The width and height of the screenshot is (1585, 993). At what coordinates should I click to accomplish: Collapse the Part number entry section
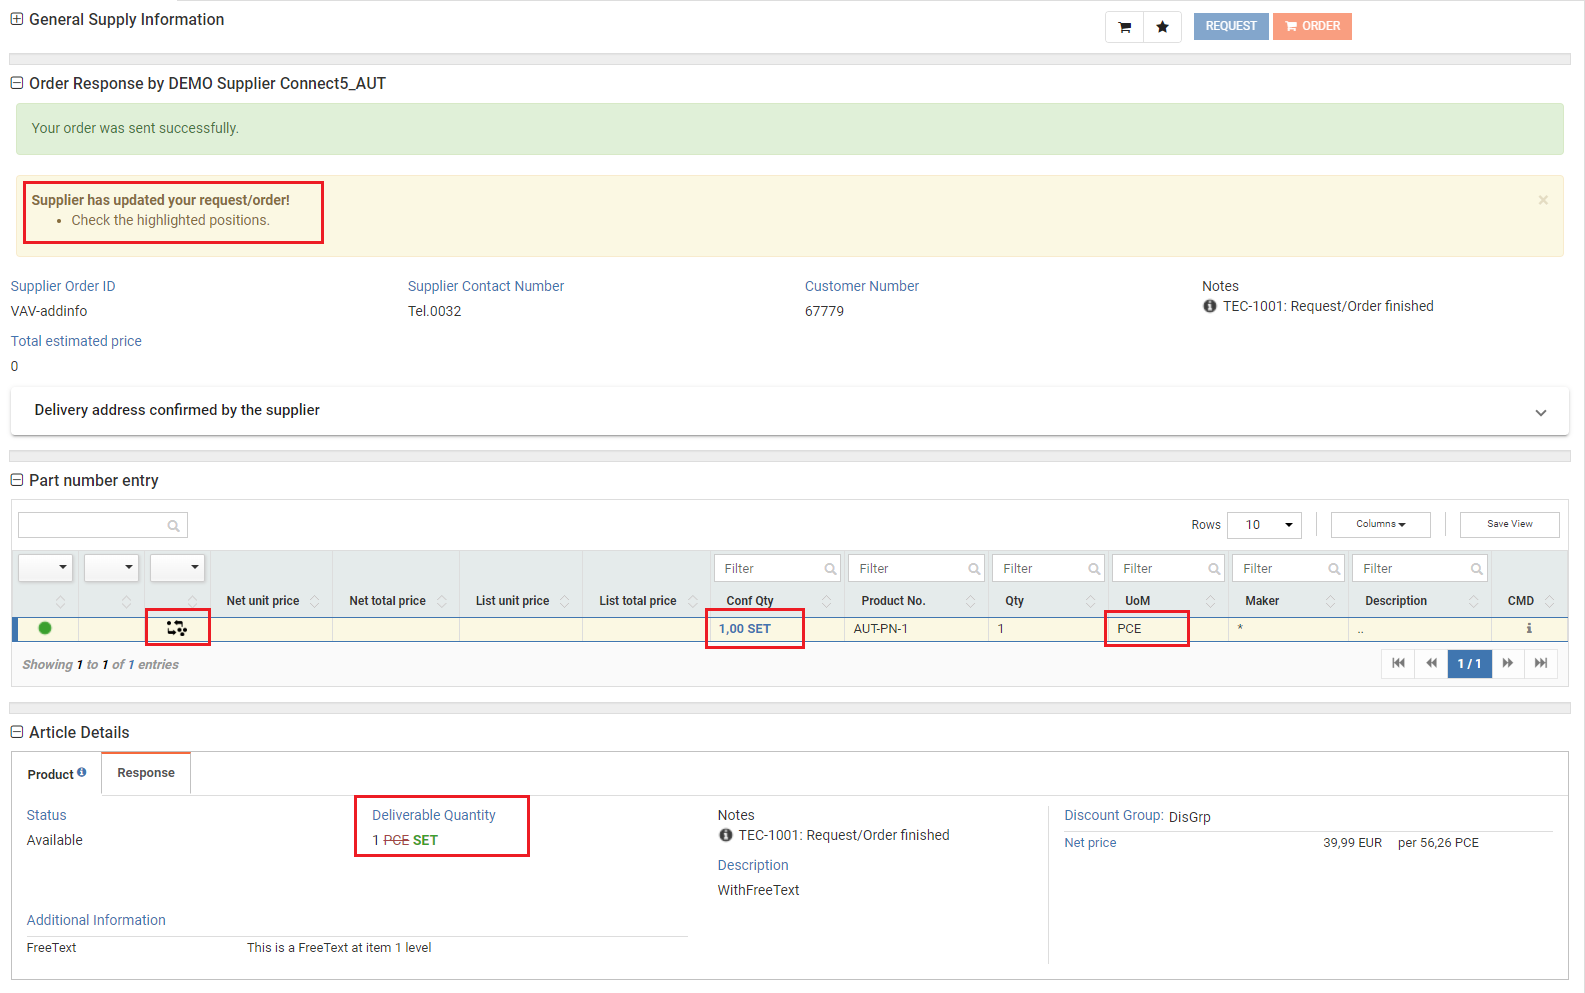[x=17, y=480]
